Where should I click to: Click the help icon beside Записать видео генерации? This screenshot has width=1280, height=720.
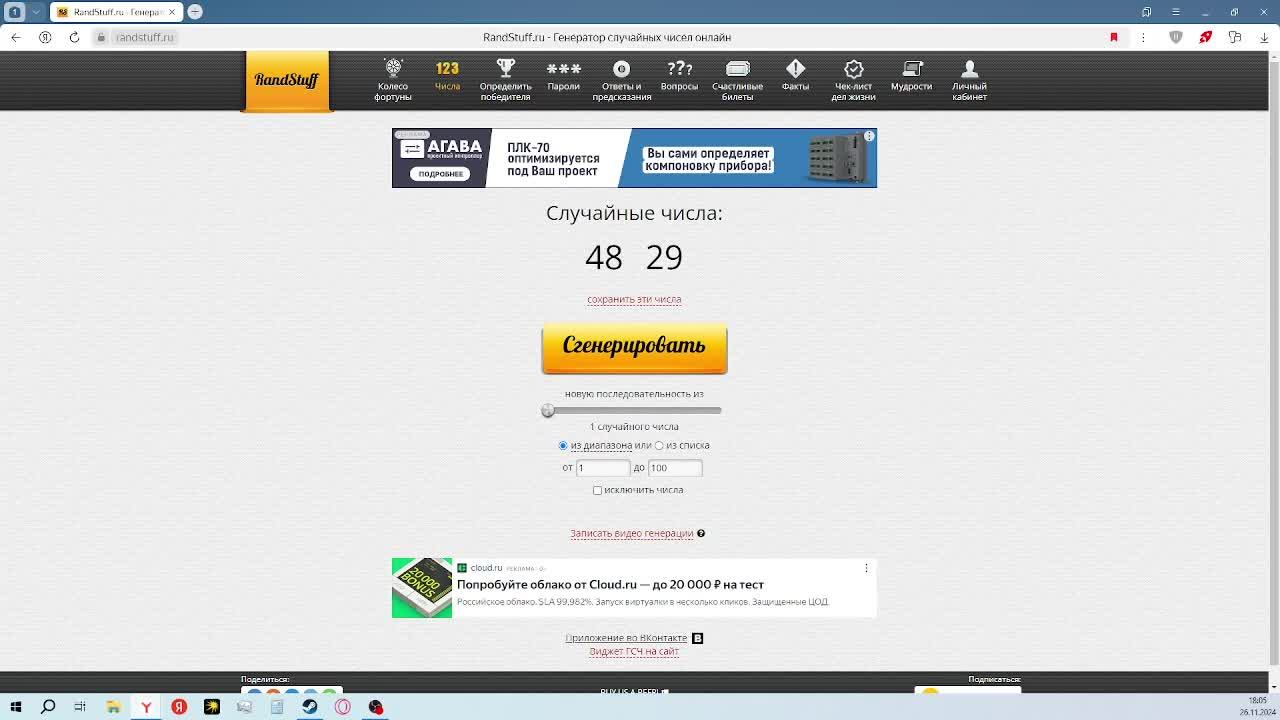[701, 533]
